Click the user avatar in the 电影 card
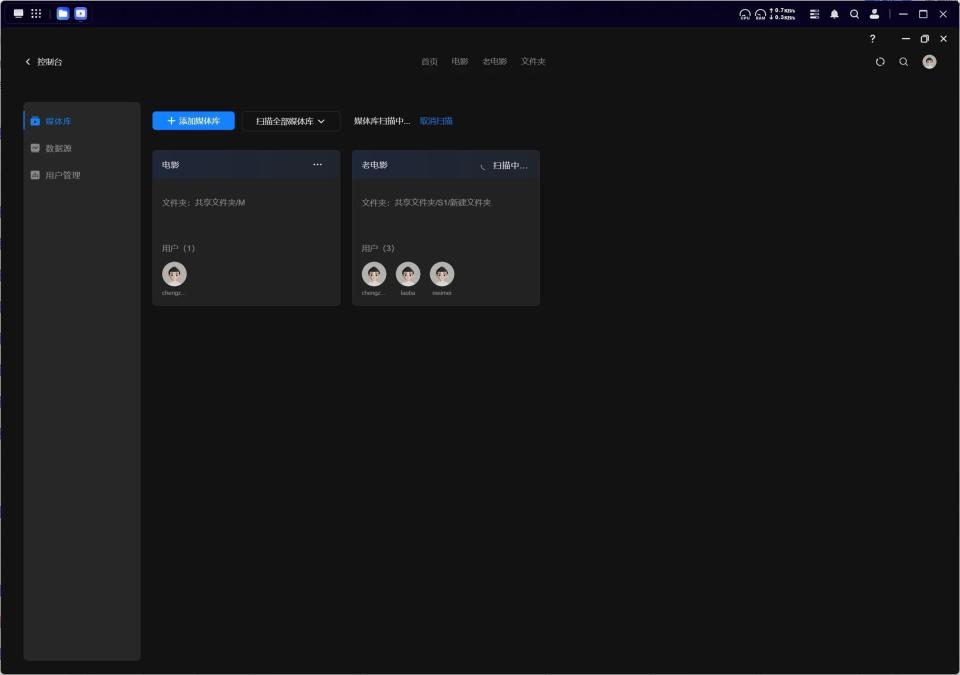960x675 pixels. (x=174, y=274)
